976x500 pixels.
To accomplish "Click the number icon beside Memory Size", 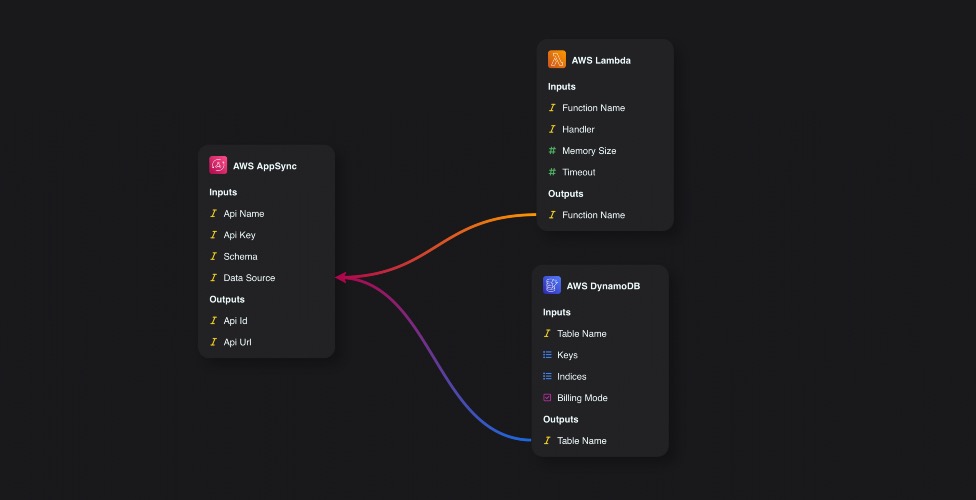I will click(552, 151).
